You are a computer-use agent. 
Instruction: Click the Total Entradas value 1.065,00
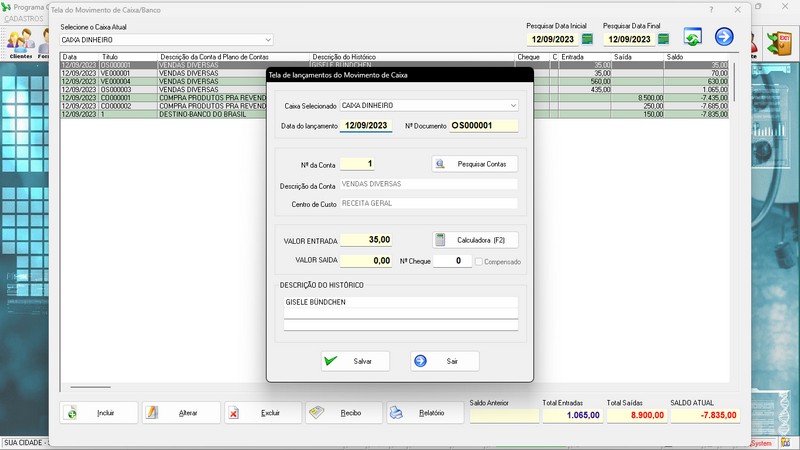point(572,415)
